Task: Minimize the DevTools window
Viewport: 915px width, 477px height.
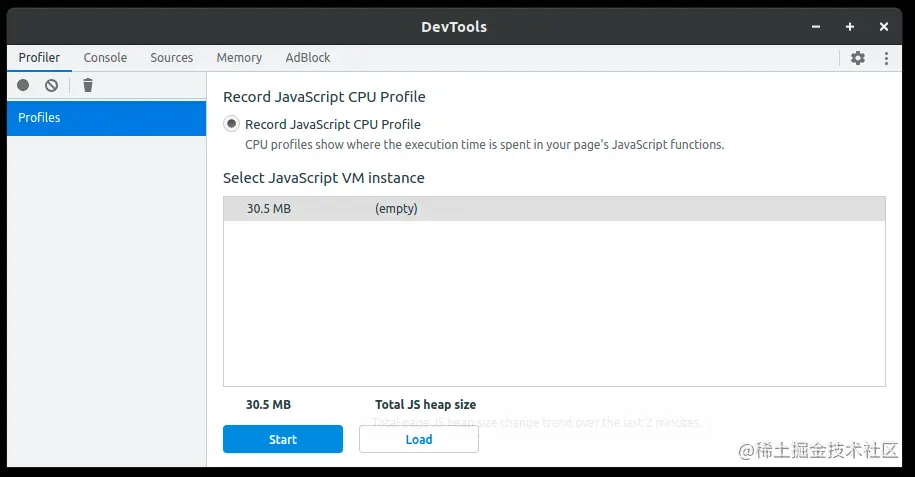Action: click(x=816, y=27)
